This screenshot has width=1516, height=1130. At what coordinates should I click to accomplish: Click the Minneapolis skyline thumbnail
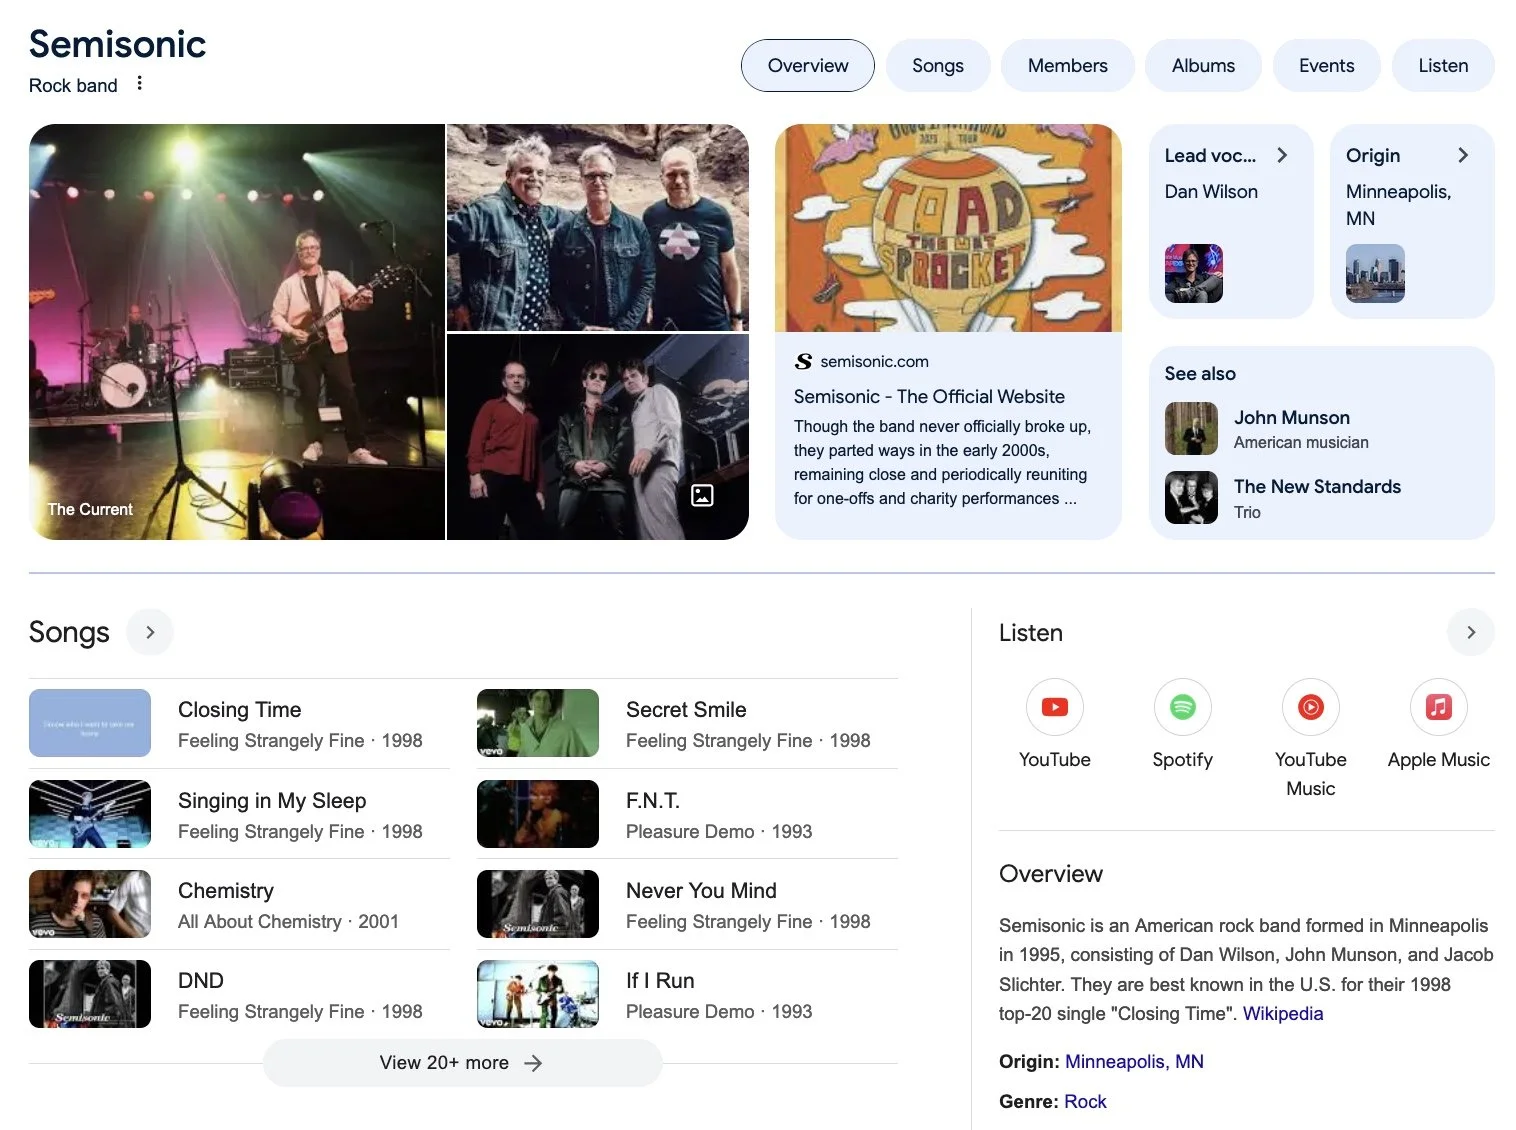point(1375,273)
